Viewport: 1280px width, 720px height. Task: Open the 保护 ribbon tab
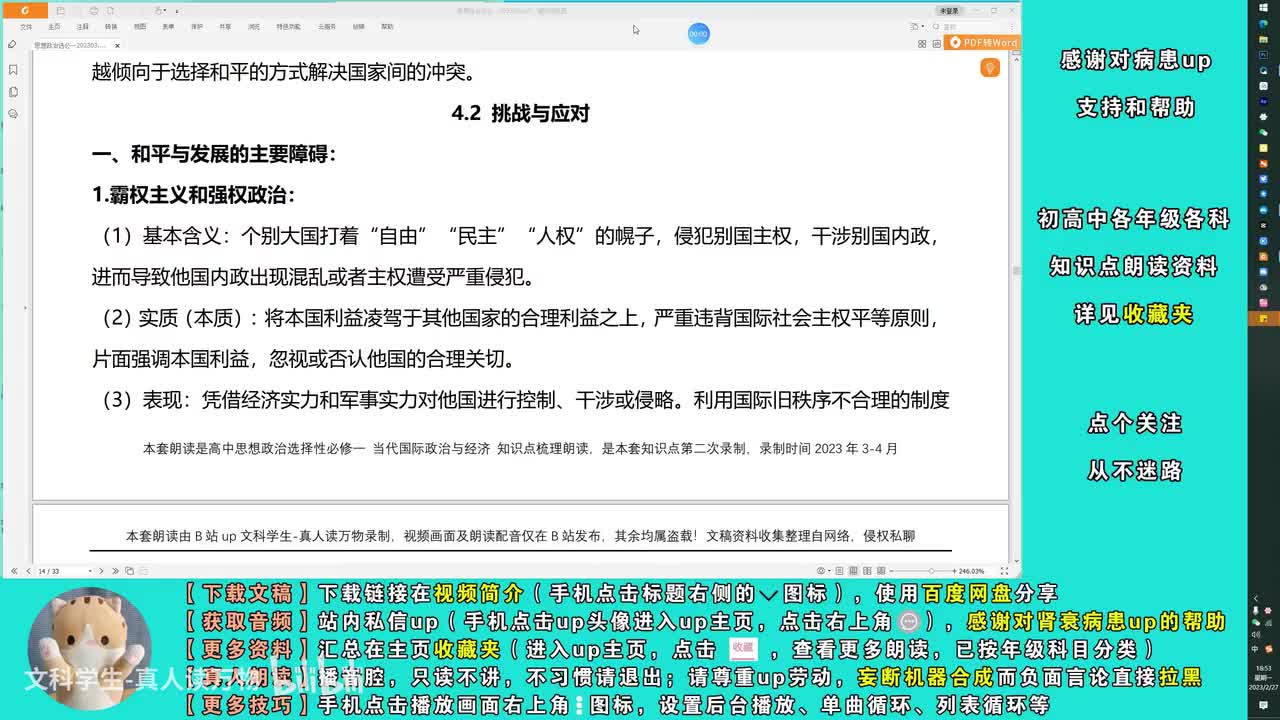coord(197,27)
